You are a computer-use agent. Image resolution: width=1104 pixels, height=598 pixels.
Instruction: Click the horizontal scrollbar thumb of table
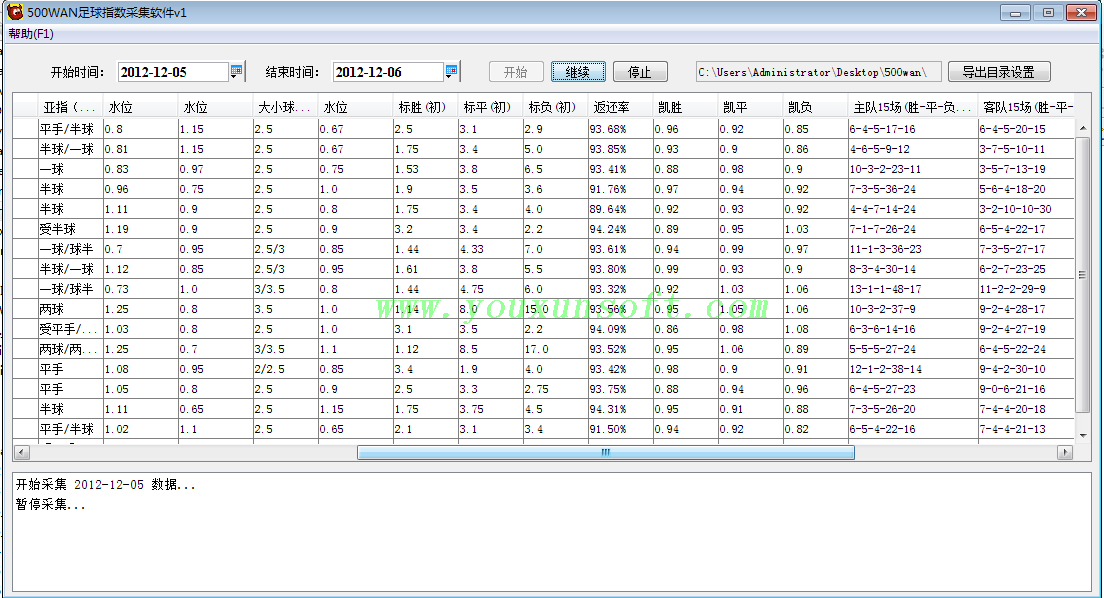click(x=606, y=452)
